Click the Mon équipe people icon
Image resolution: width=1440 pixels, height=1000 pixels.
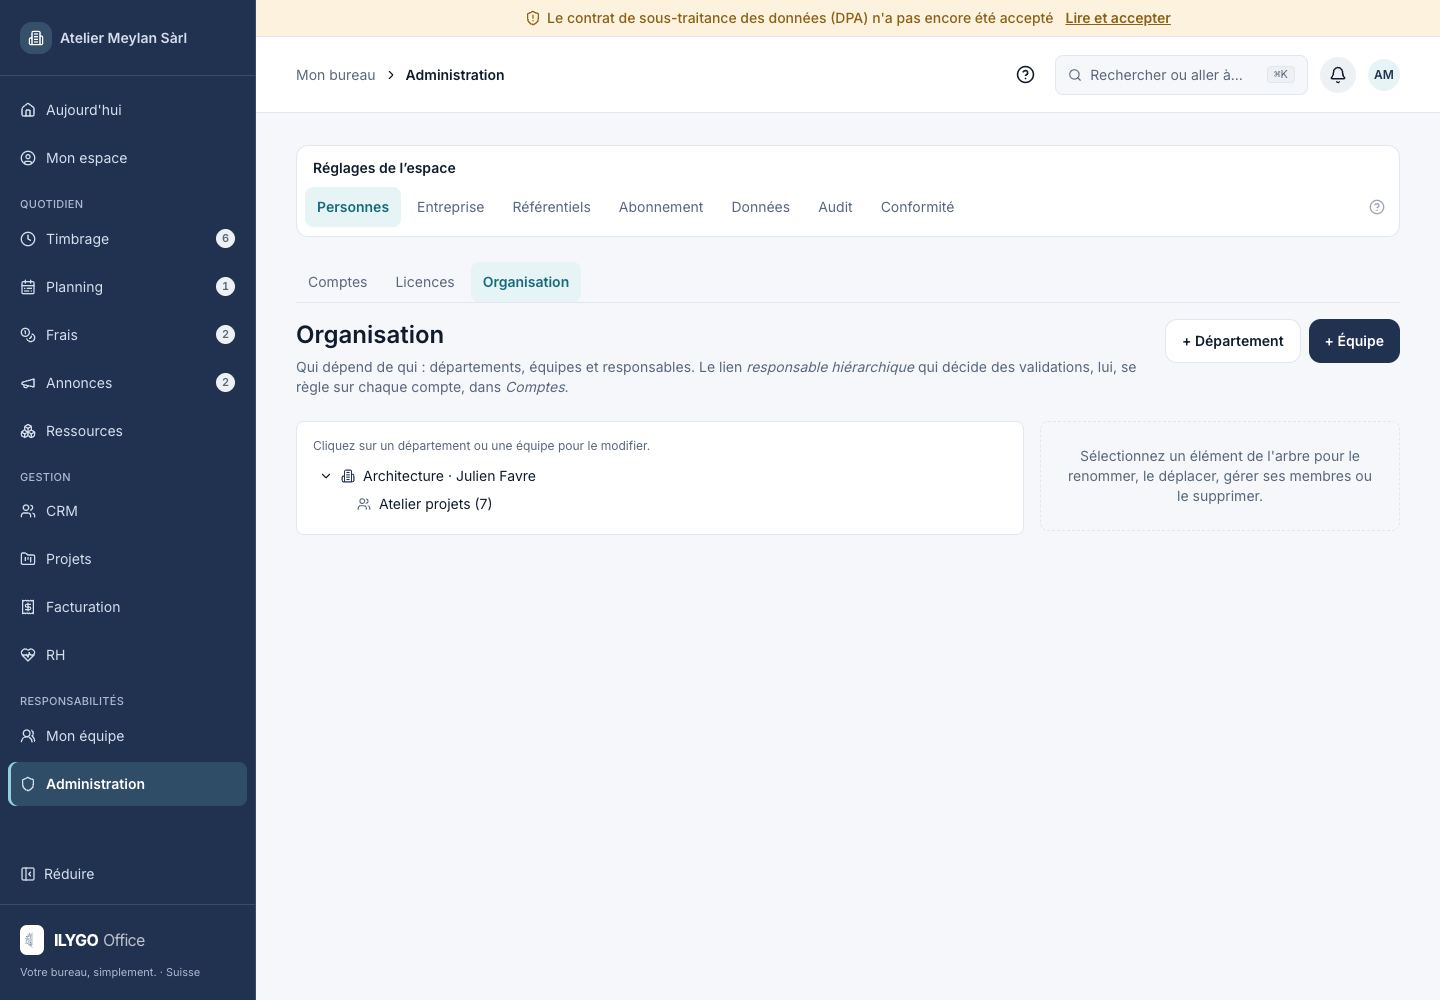[x=28, y=736]
